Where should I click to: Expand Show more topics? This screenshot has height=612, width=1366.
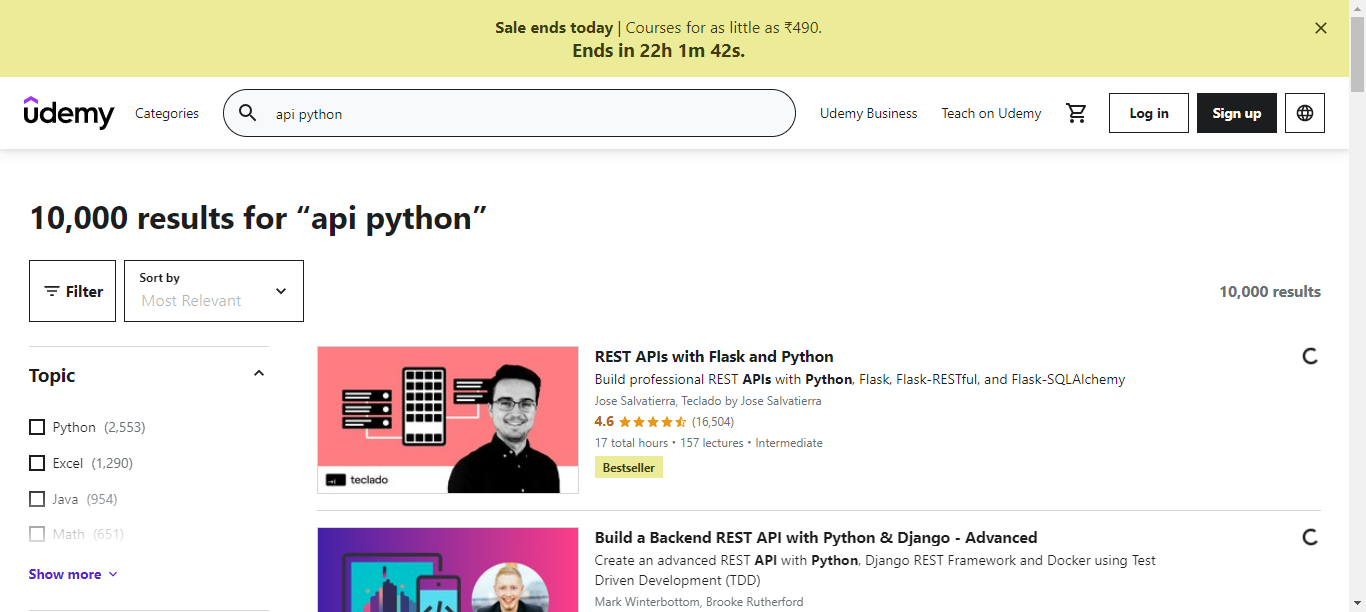73,574
